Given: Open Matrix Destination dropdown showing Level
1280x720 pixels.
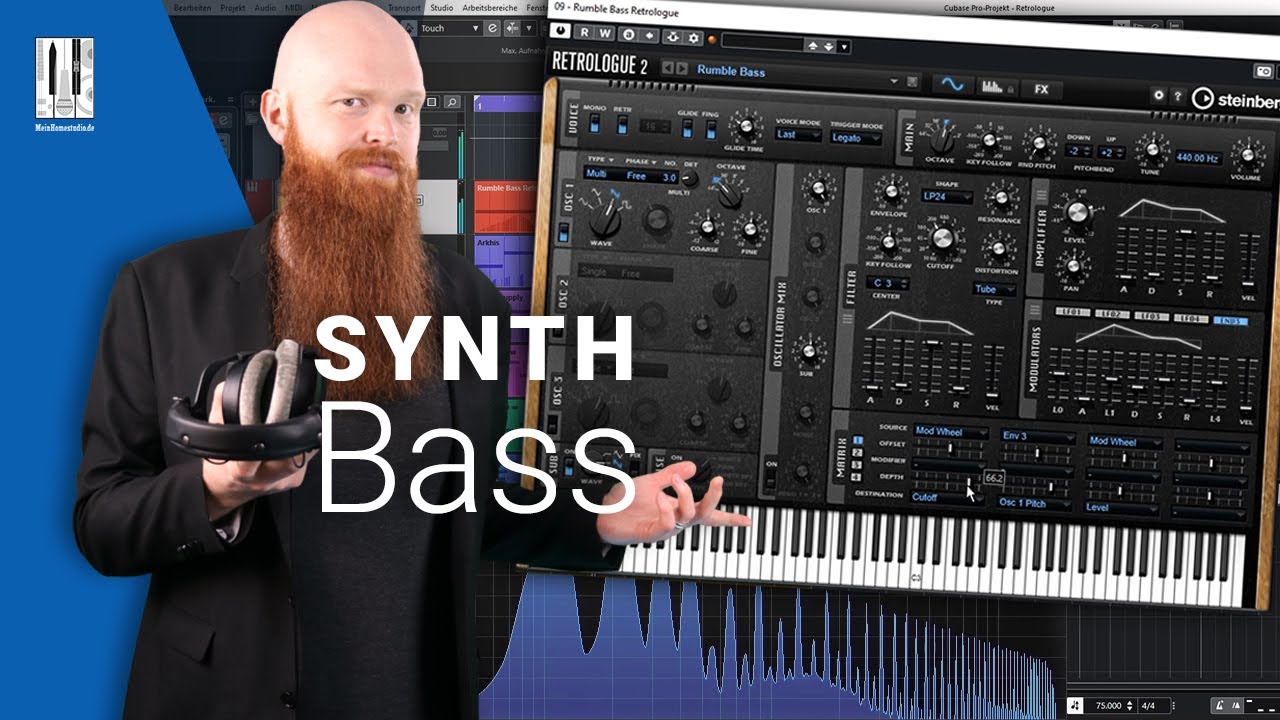Looking at the screenshot, I should [x=1123, y=507].
